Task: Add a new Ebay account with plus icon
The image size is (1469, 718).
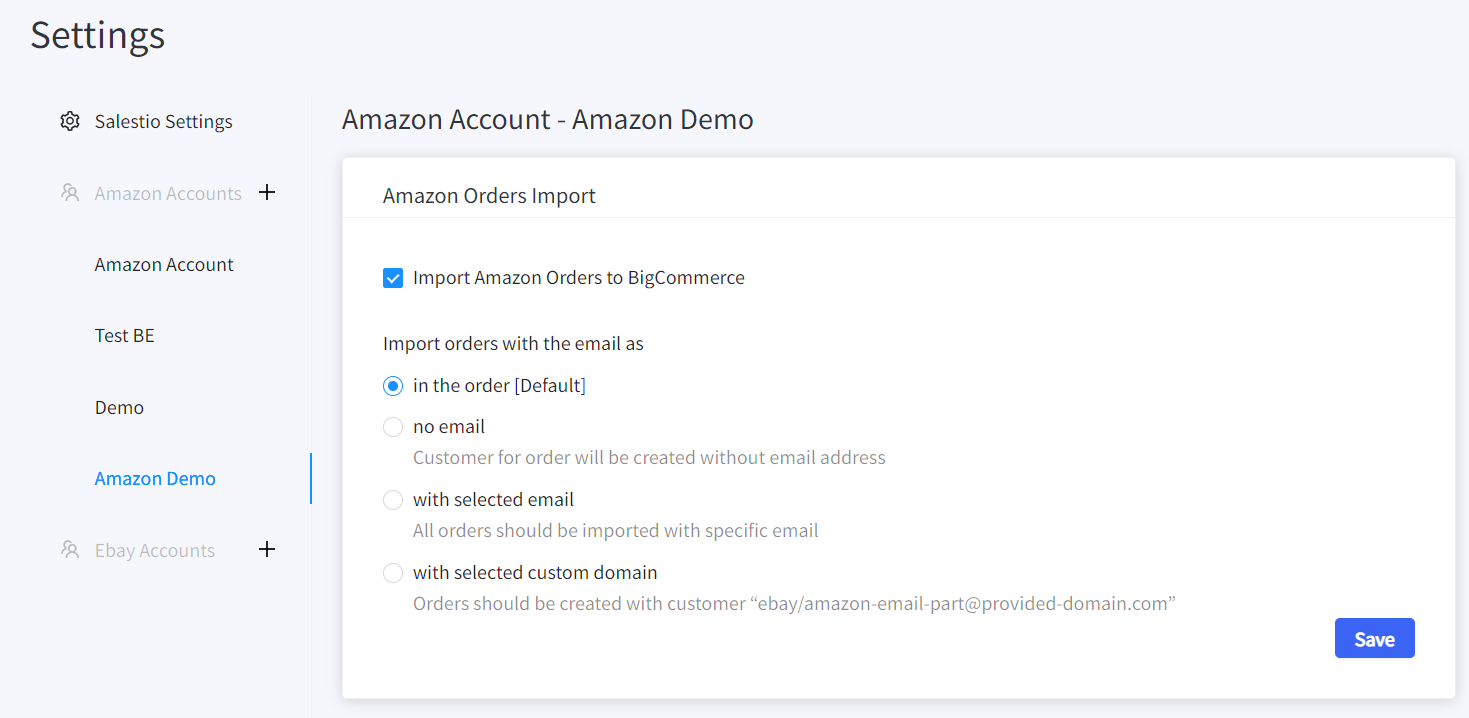Action: 267,549
